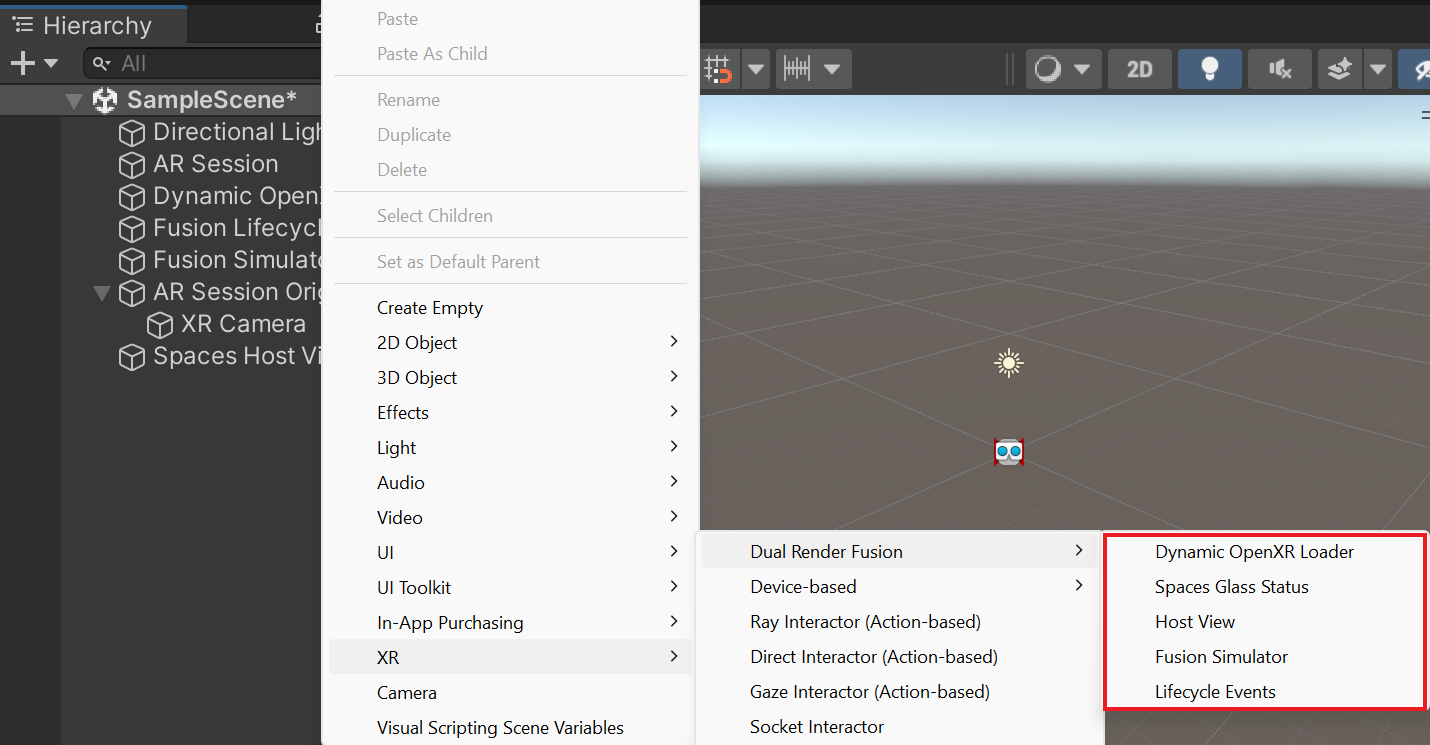1430x745 pixels.
Task: Click the greyed Paste menu entry
Action: tap(509, 19)
